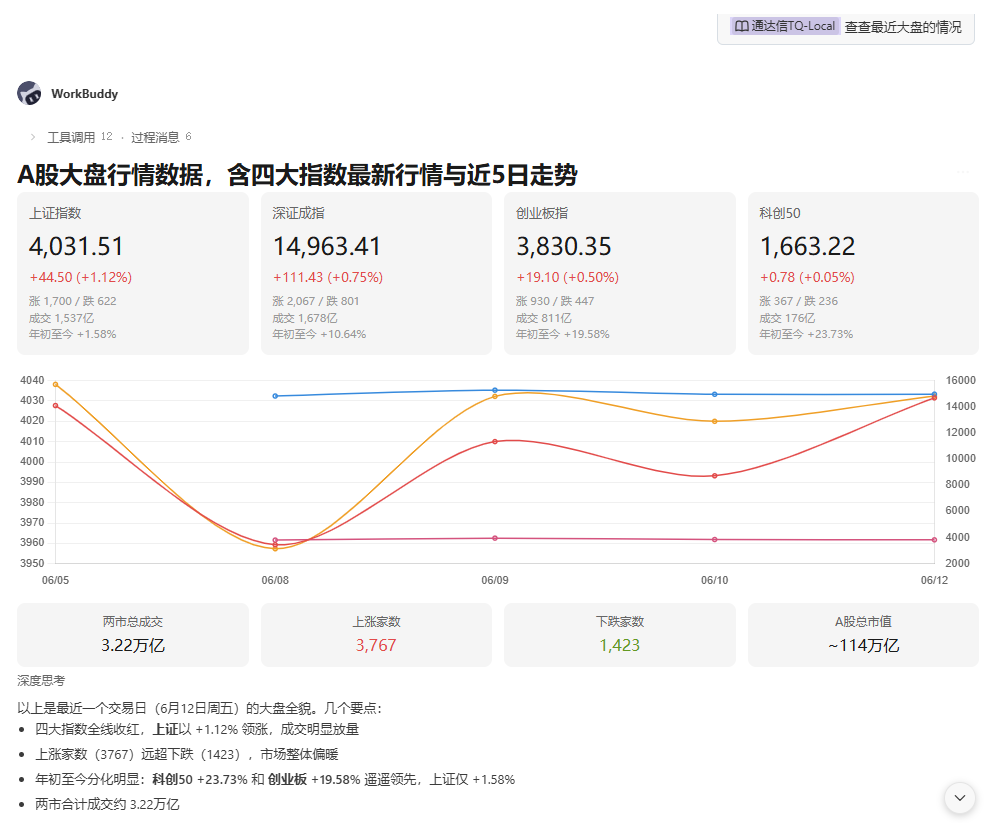This screenshot has height=823, width=992.
Task: Click the WorkBuddy avatar icon
Action: (x=29, y=93)
